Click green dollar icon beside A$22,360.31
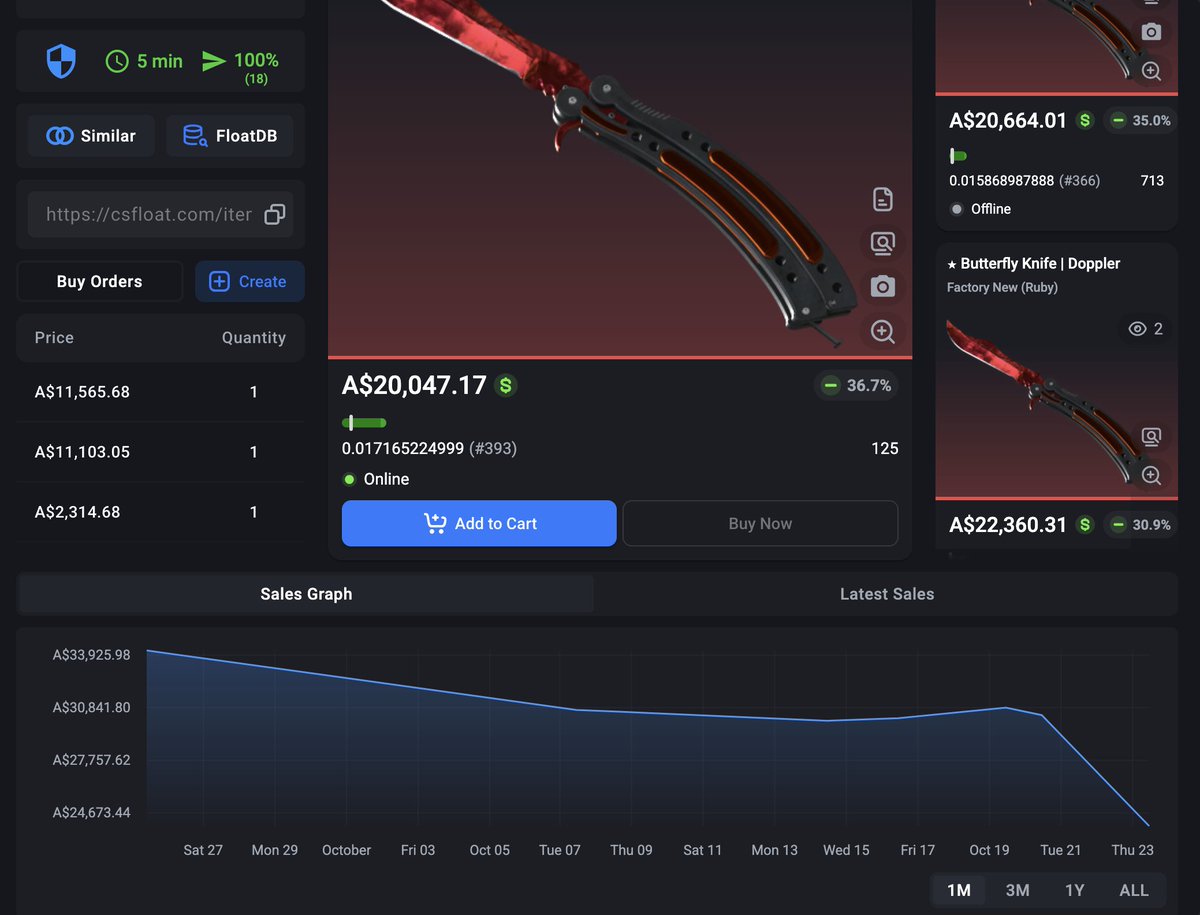The width and height of the screenshot is (1200, 915). pos(1085,524)
